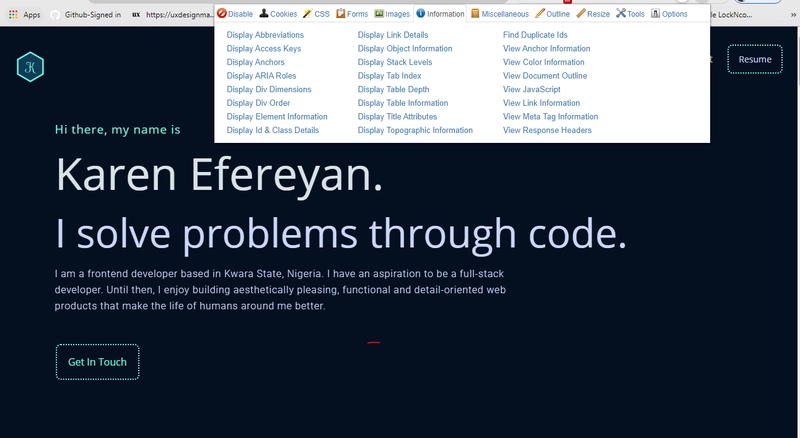Click the page's vertical scrollbar
The width and height of the screenshot is (800, 438).
(x=797, y=232)
